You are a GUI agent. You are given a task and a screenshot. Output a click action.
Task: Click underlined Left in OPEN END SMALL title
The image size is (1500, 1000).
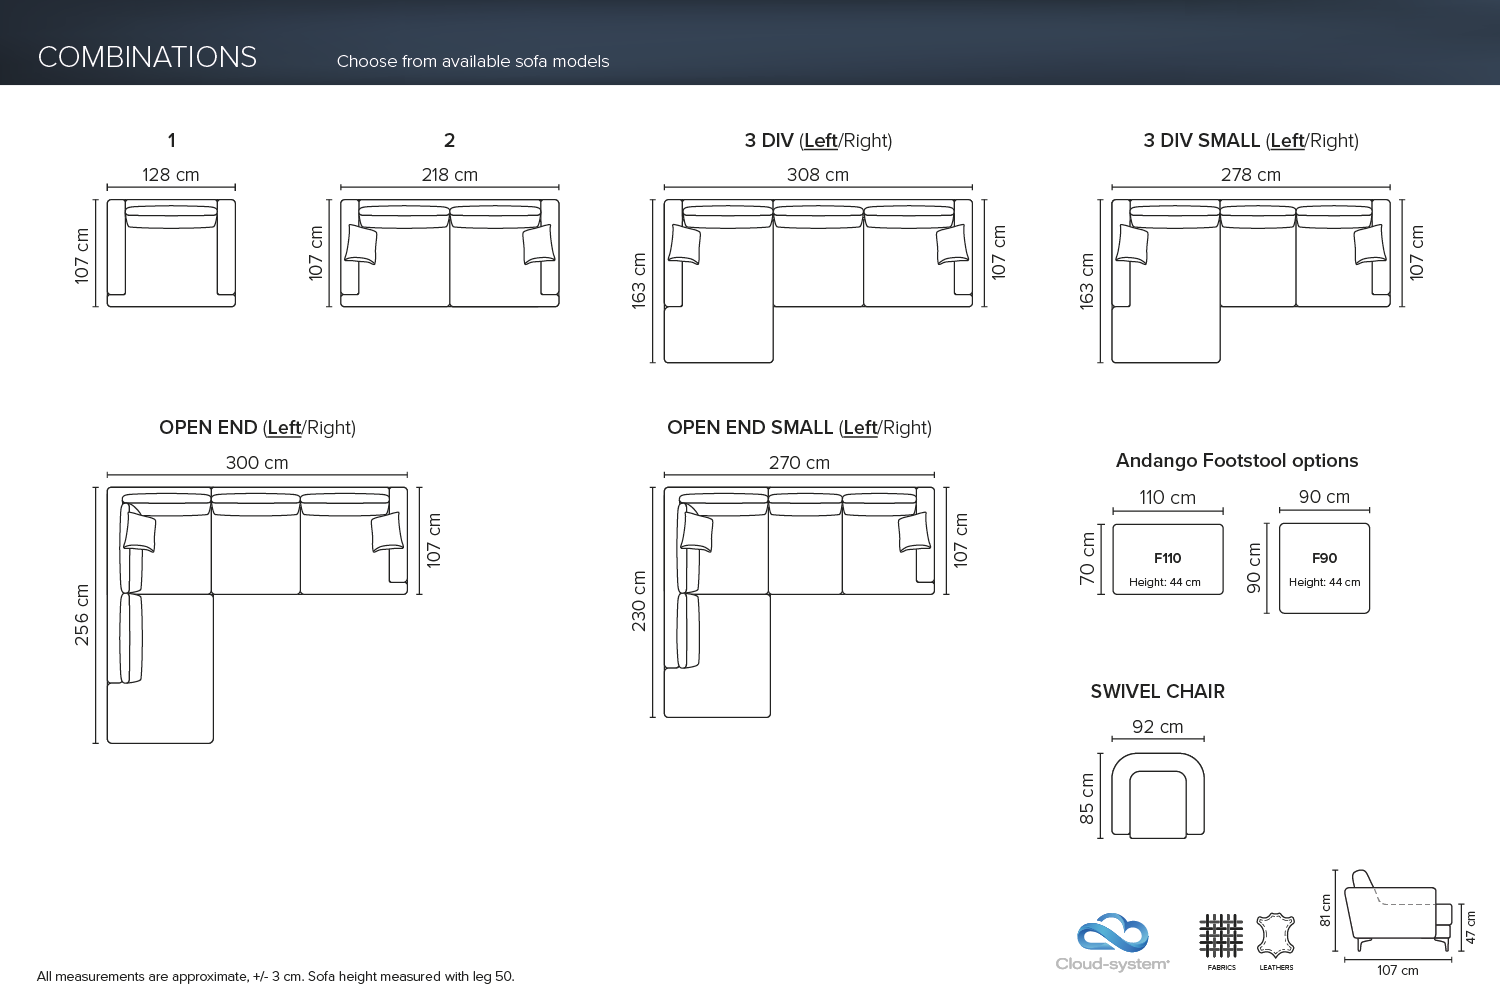(x=860, y=428)
